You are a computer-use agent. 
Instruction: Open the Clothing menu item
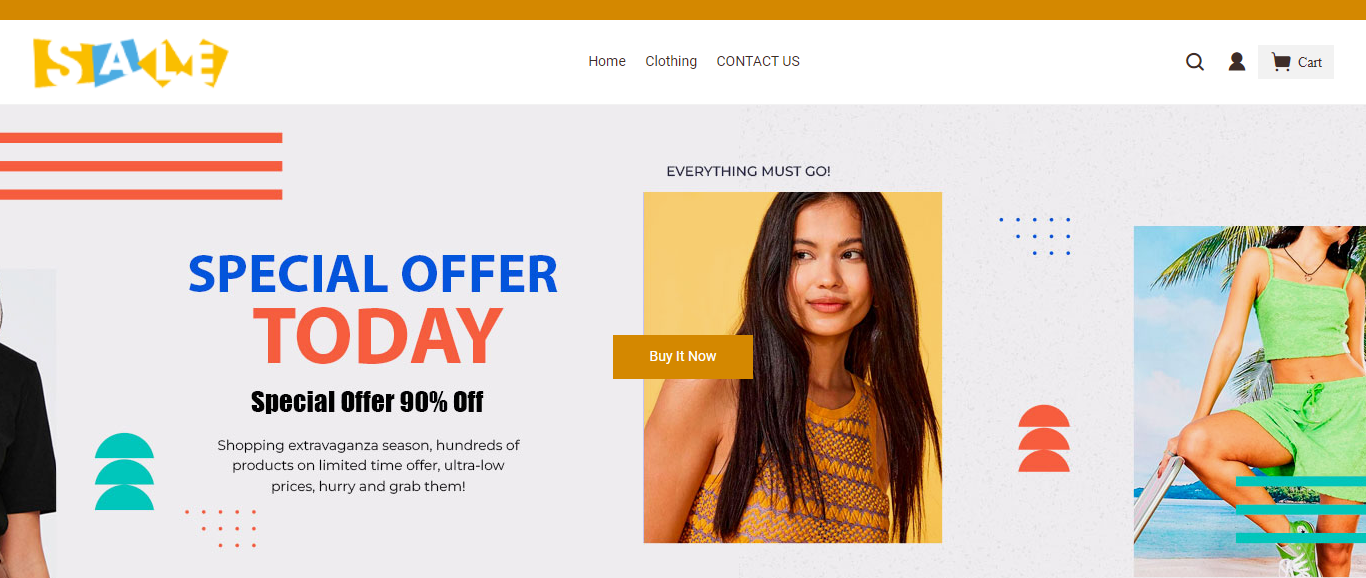pos(671,61)
